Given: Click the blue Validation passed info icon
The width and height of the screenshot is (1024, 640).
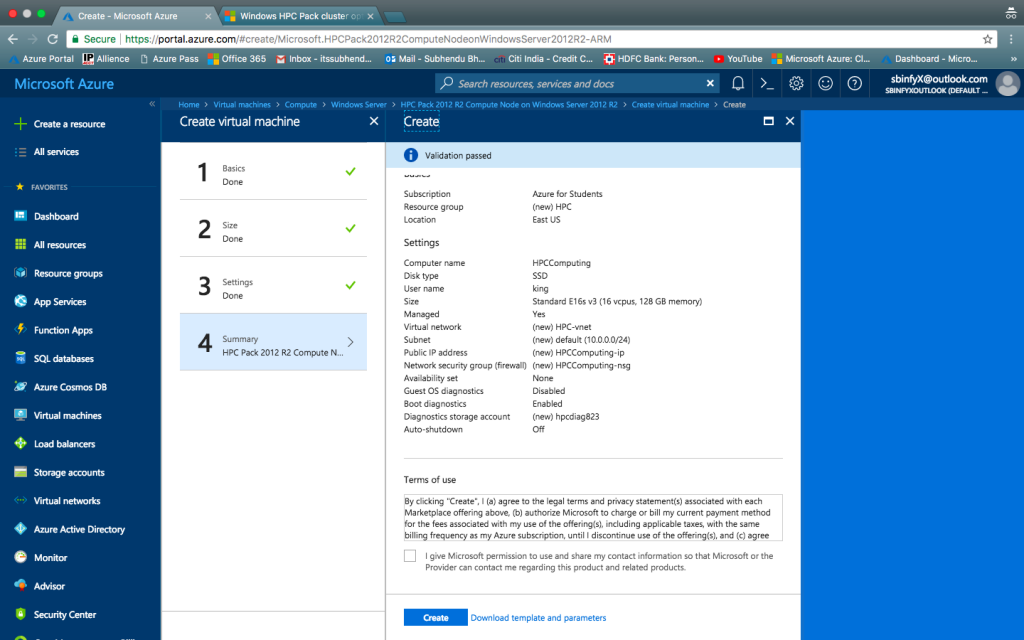Looking at the screenshot, I should (x=411, y=155).
